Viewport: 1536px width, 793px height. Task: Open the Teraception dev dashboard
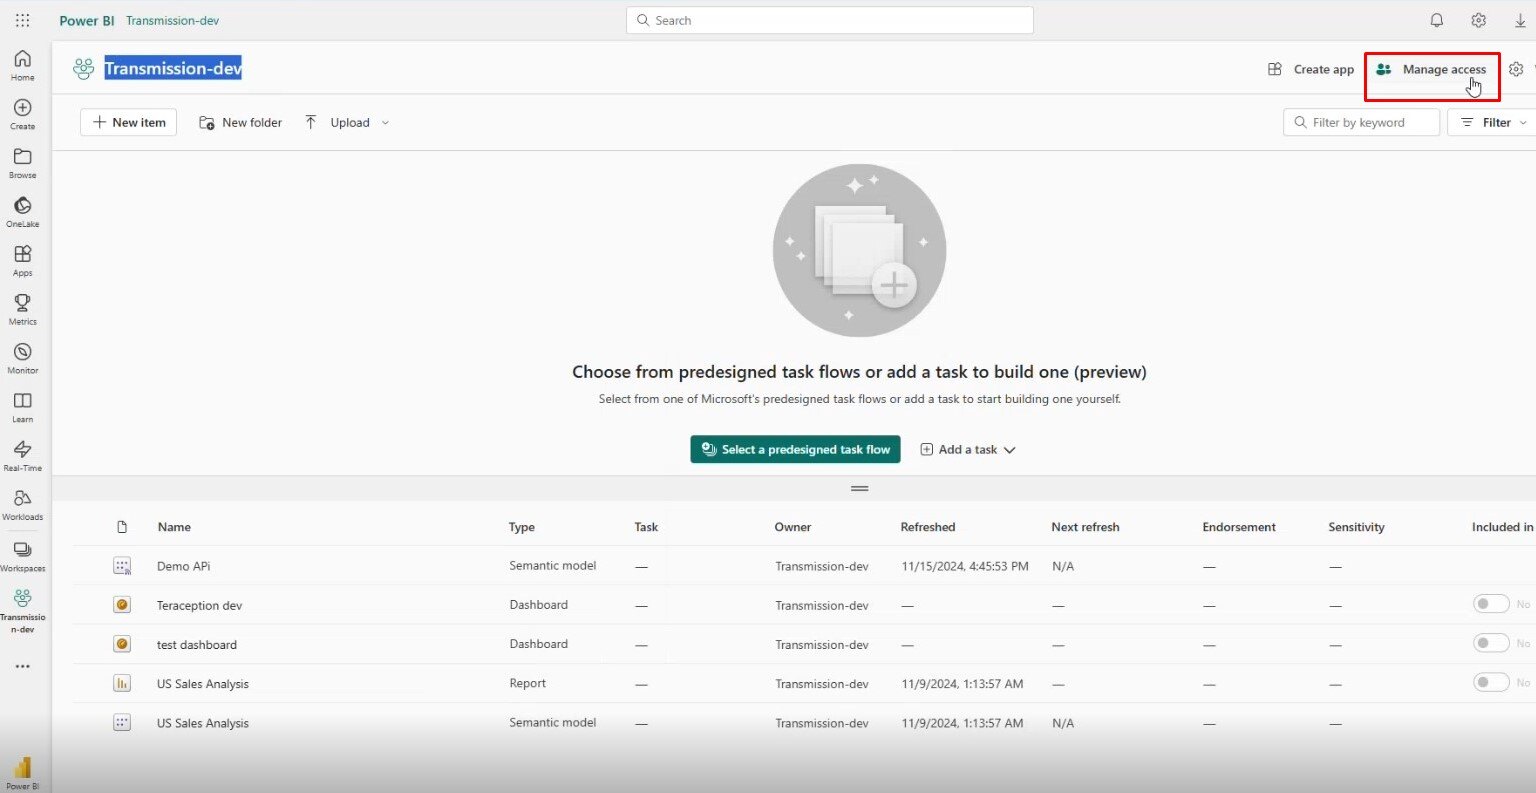[x=200, y=606]
